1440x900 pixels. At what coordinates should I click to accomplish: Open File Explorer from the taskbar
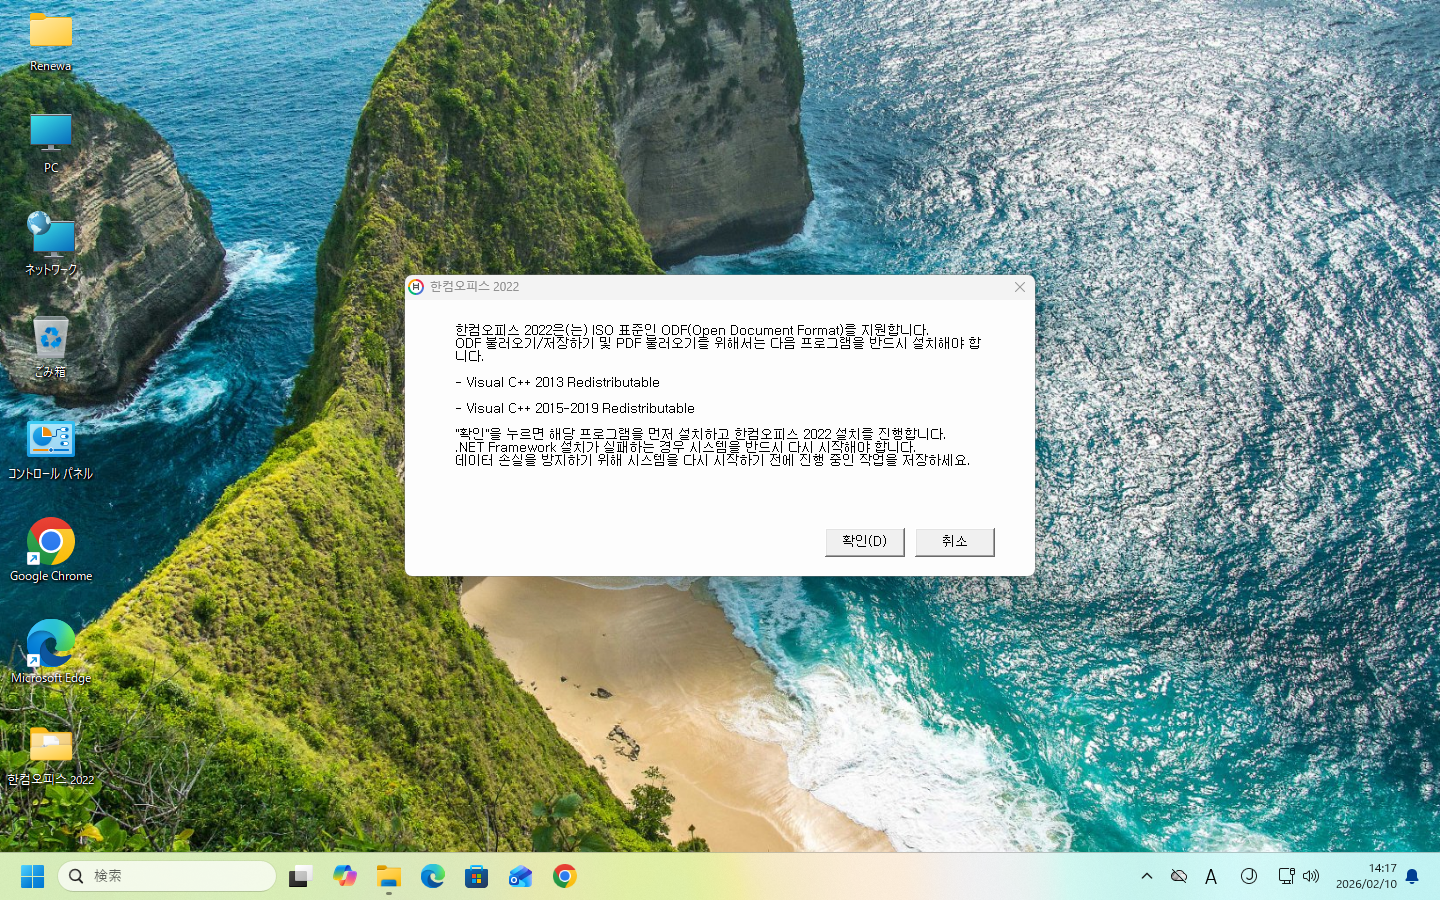[x=388, y=876]
